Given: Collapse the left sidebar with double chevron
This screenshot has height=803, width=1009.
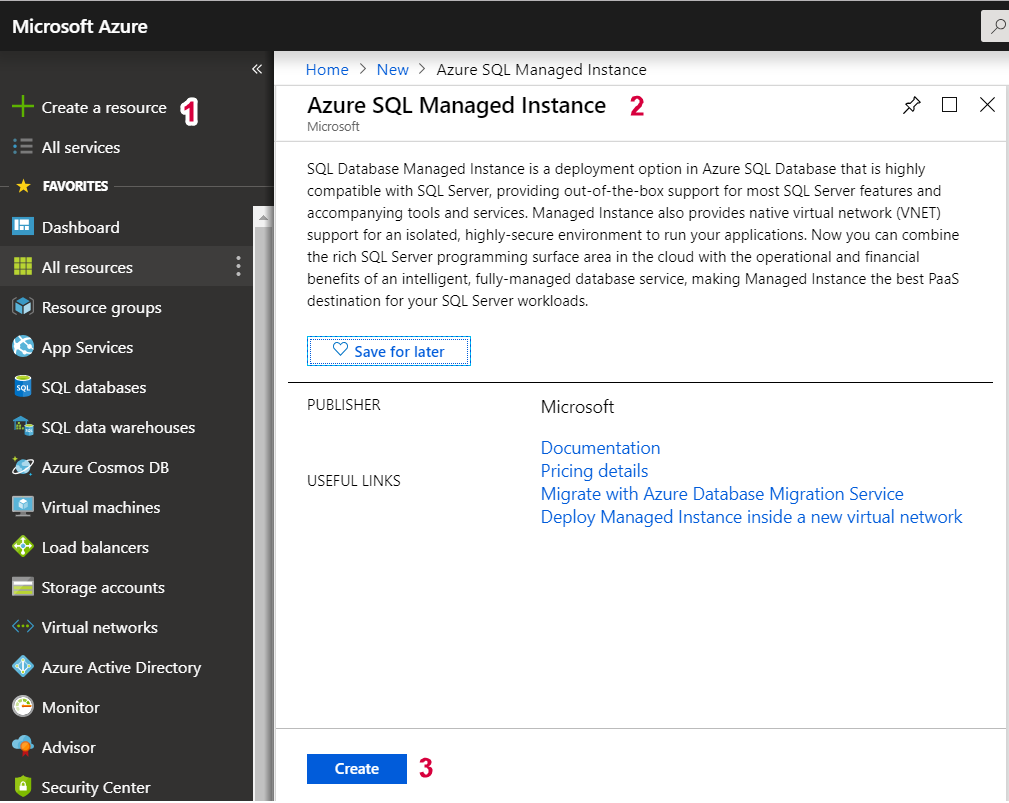Looking at the screenshot, I should tap(257, 69).
